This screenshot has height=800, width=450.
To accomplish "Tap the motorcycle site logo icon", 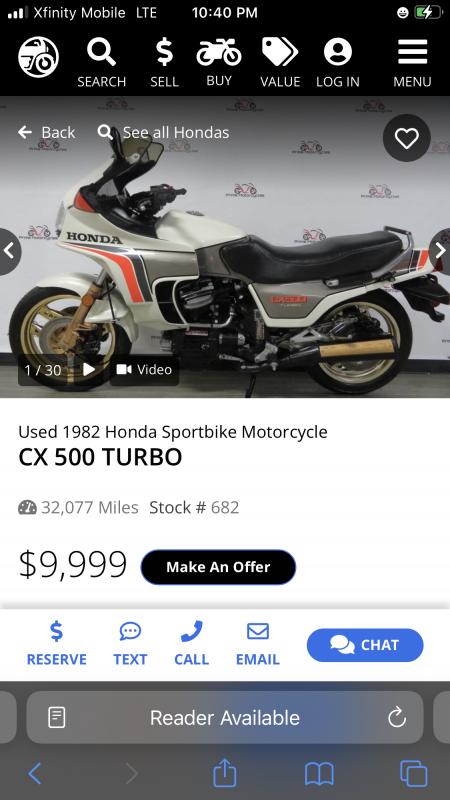I will (x=38, y=57).
